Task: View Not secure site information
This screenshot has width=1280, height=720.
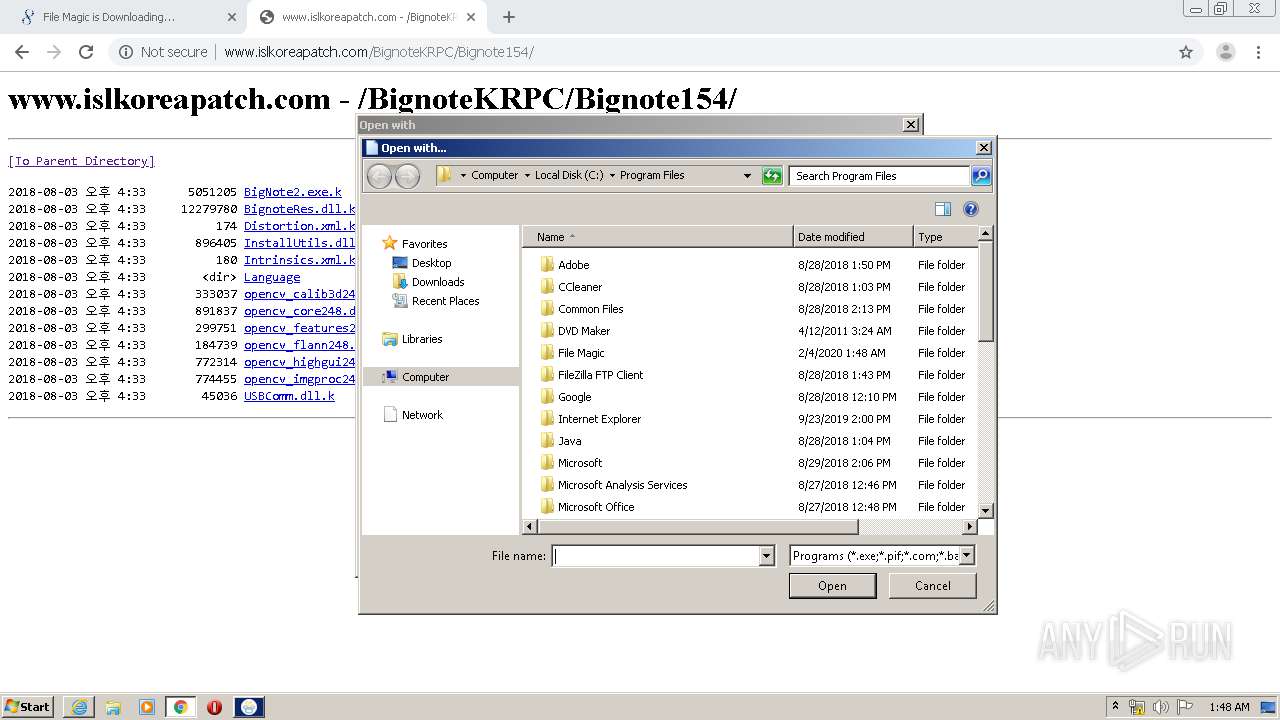Action: [164, 52]
